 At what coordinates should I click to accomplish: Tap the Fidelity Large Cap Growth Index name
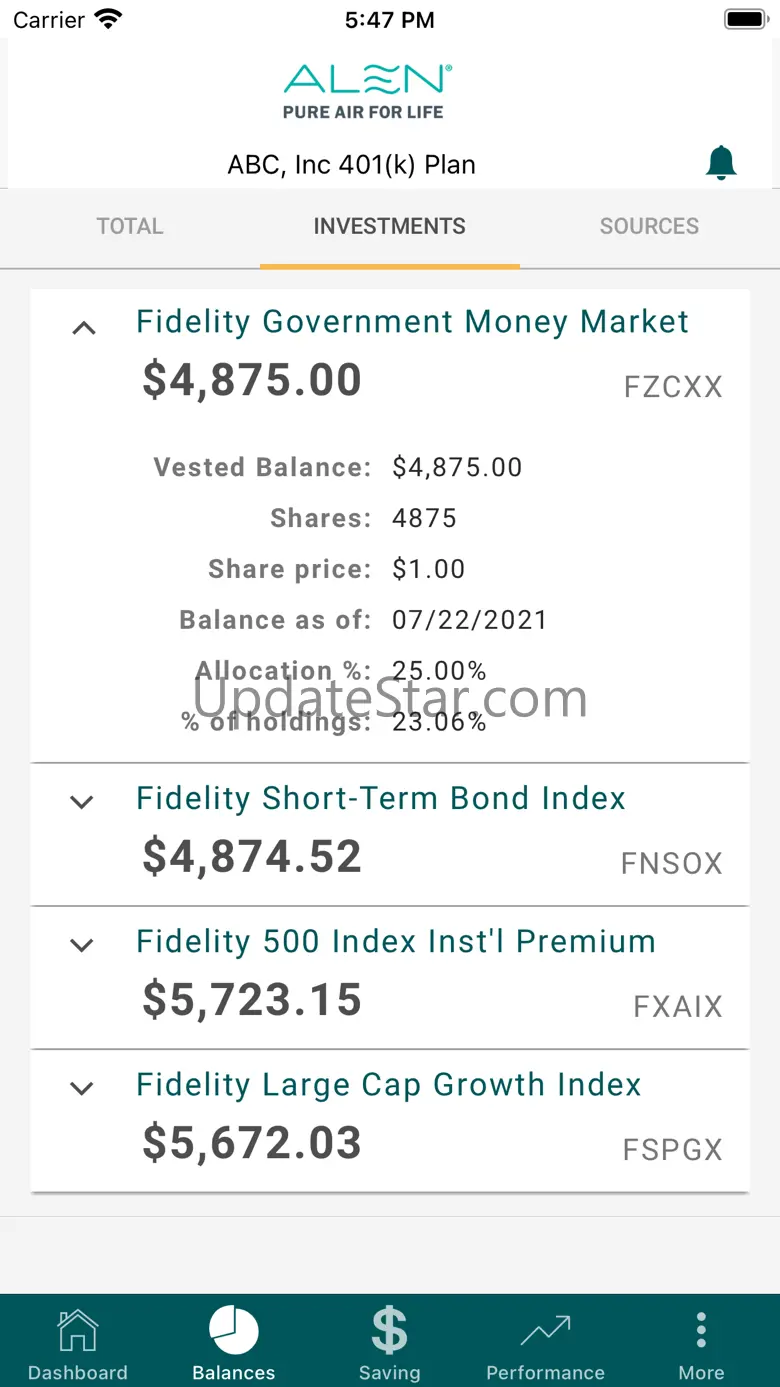(x=388, y=1085)
